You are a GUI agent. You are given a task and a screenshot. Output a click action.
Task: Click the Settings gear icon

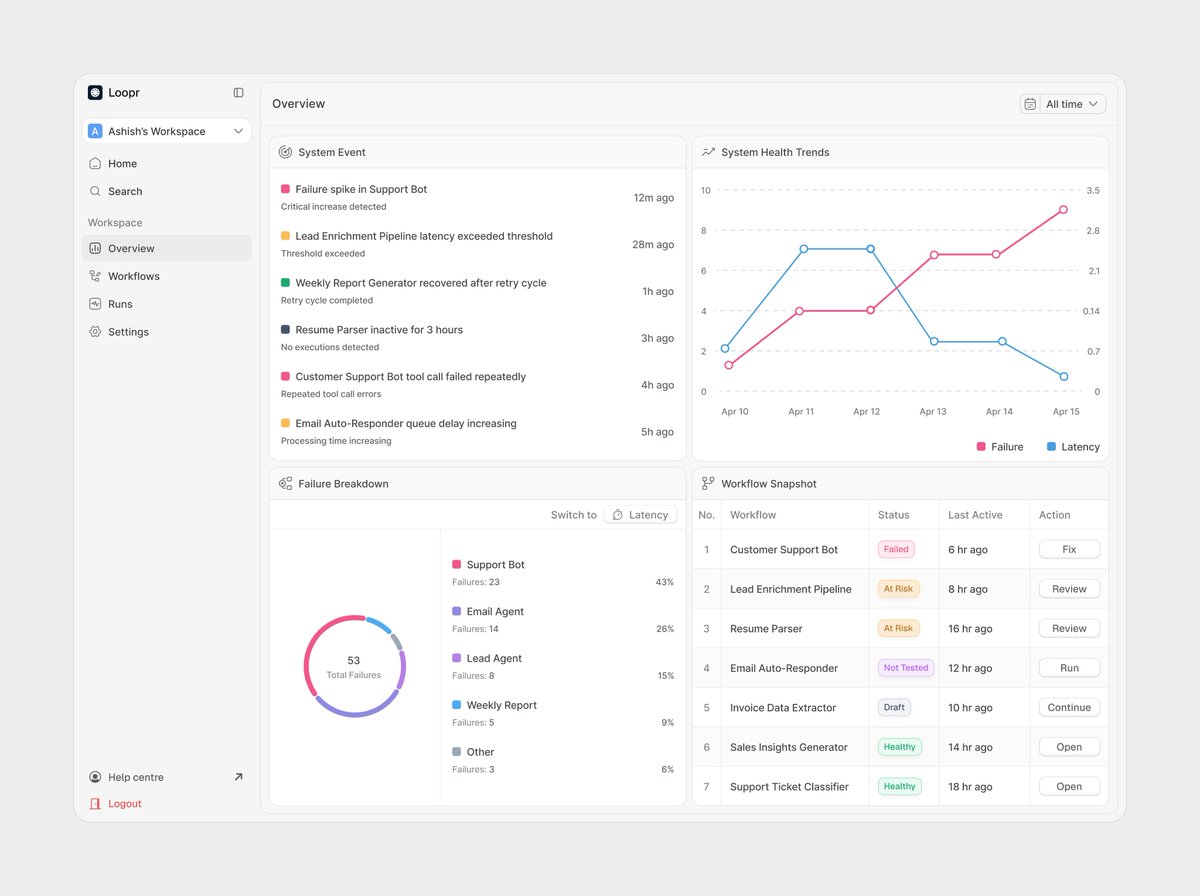pyautogui.click(x=95, y=332)
